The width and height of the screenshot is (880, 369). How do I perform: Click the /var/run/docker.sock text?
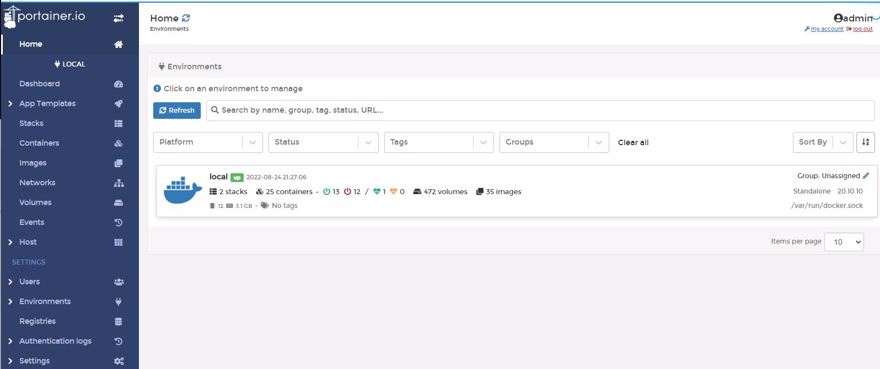[x=827, y=206]
